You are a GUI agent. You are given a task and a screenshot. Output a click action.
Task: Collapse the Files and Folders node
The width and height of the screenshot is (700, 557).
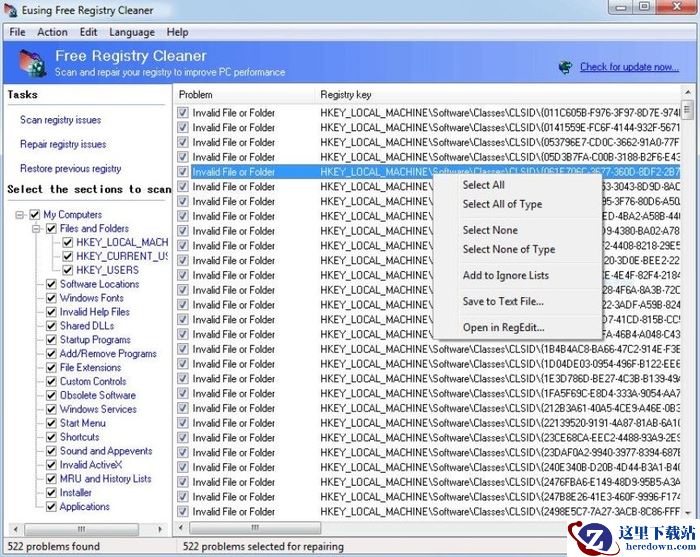36,229
